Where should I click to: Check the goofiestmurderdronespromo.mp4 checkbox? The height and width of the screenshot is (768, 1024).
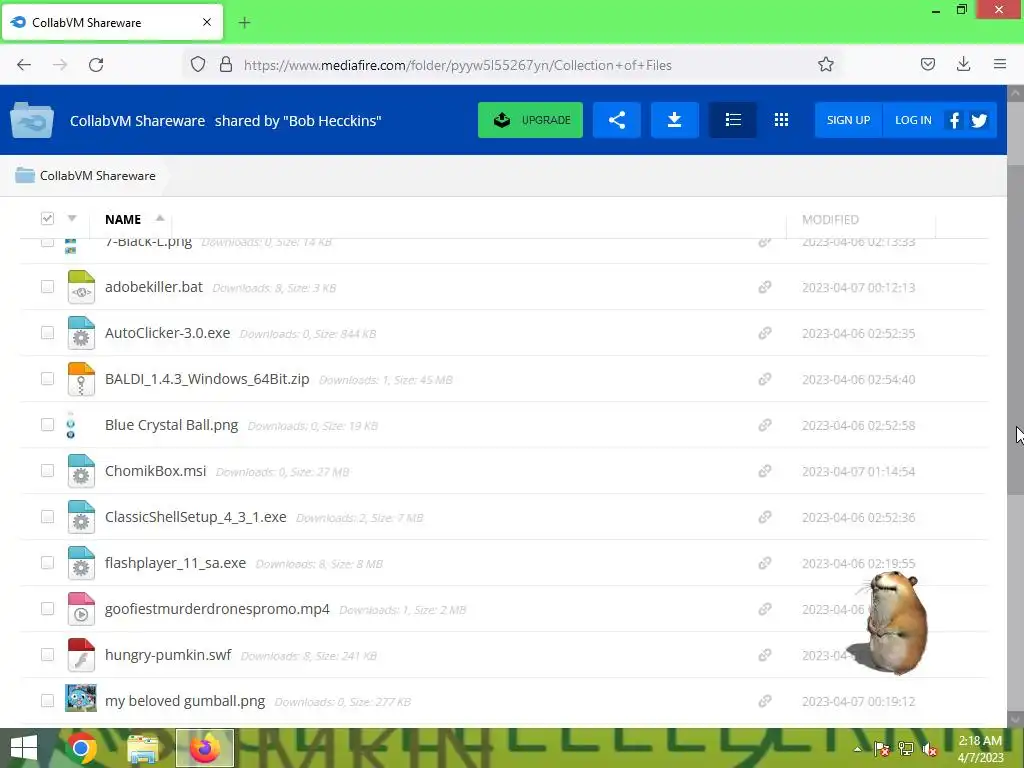[x=47, y=609]
